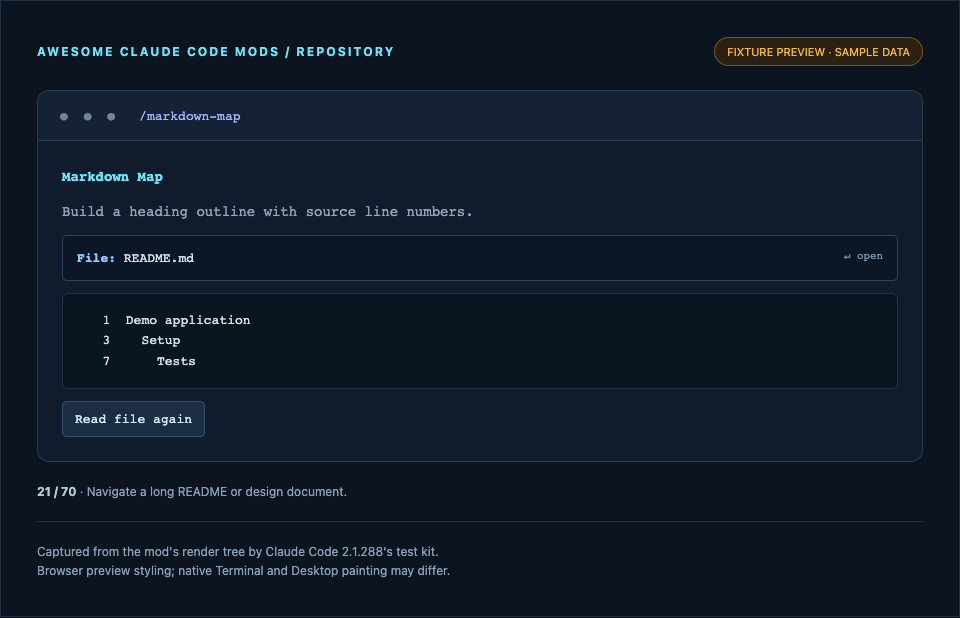Select the Demo application outline row
The image size is (960, 618).
tap(176, 320)
